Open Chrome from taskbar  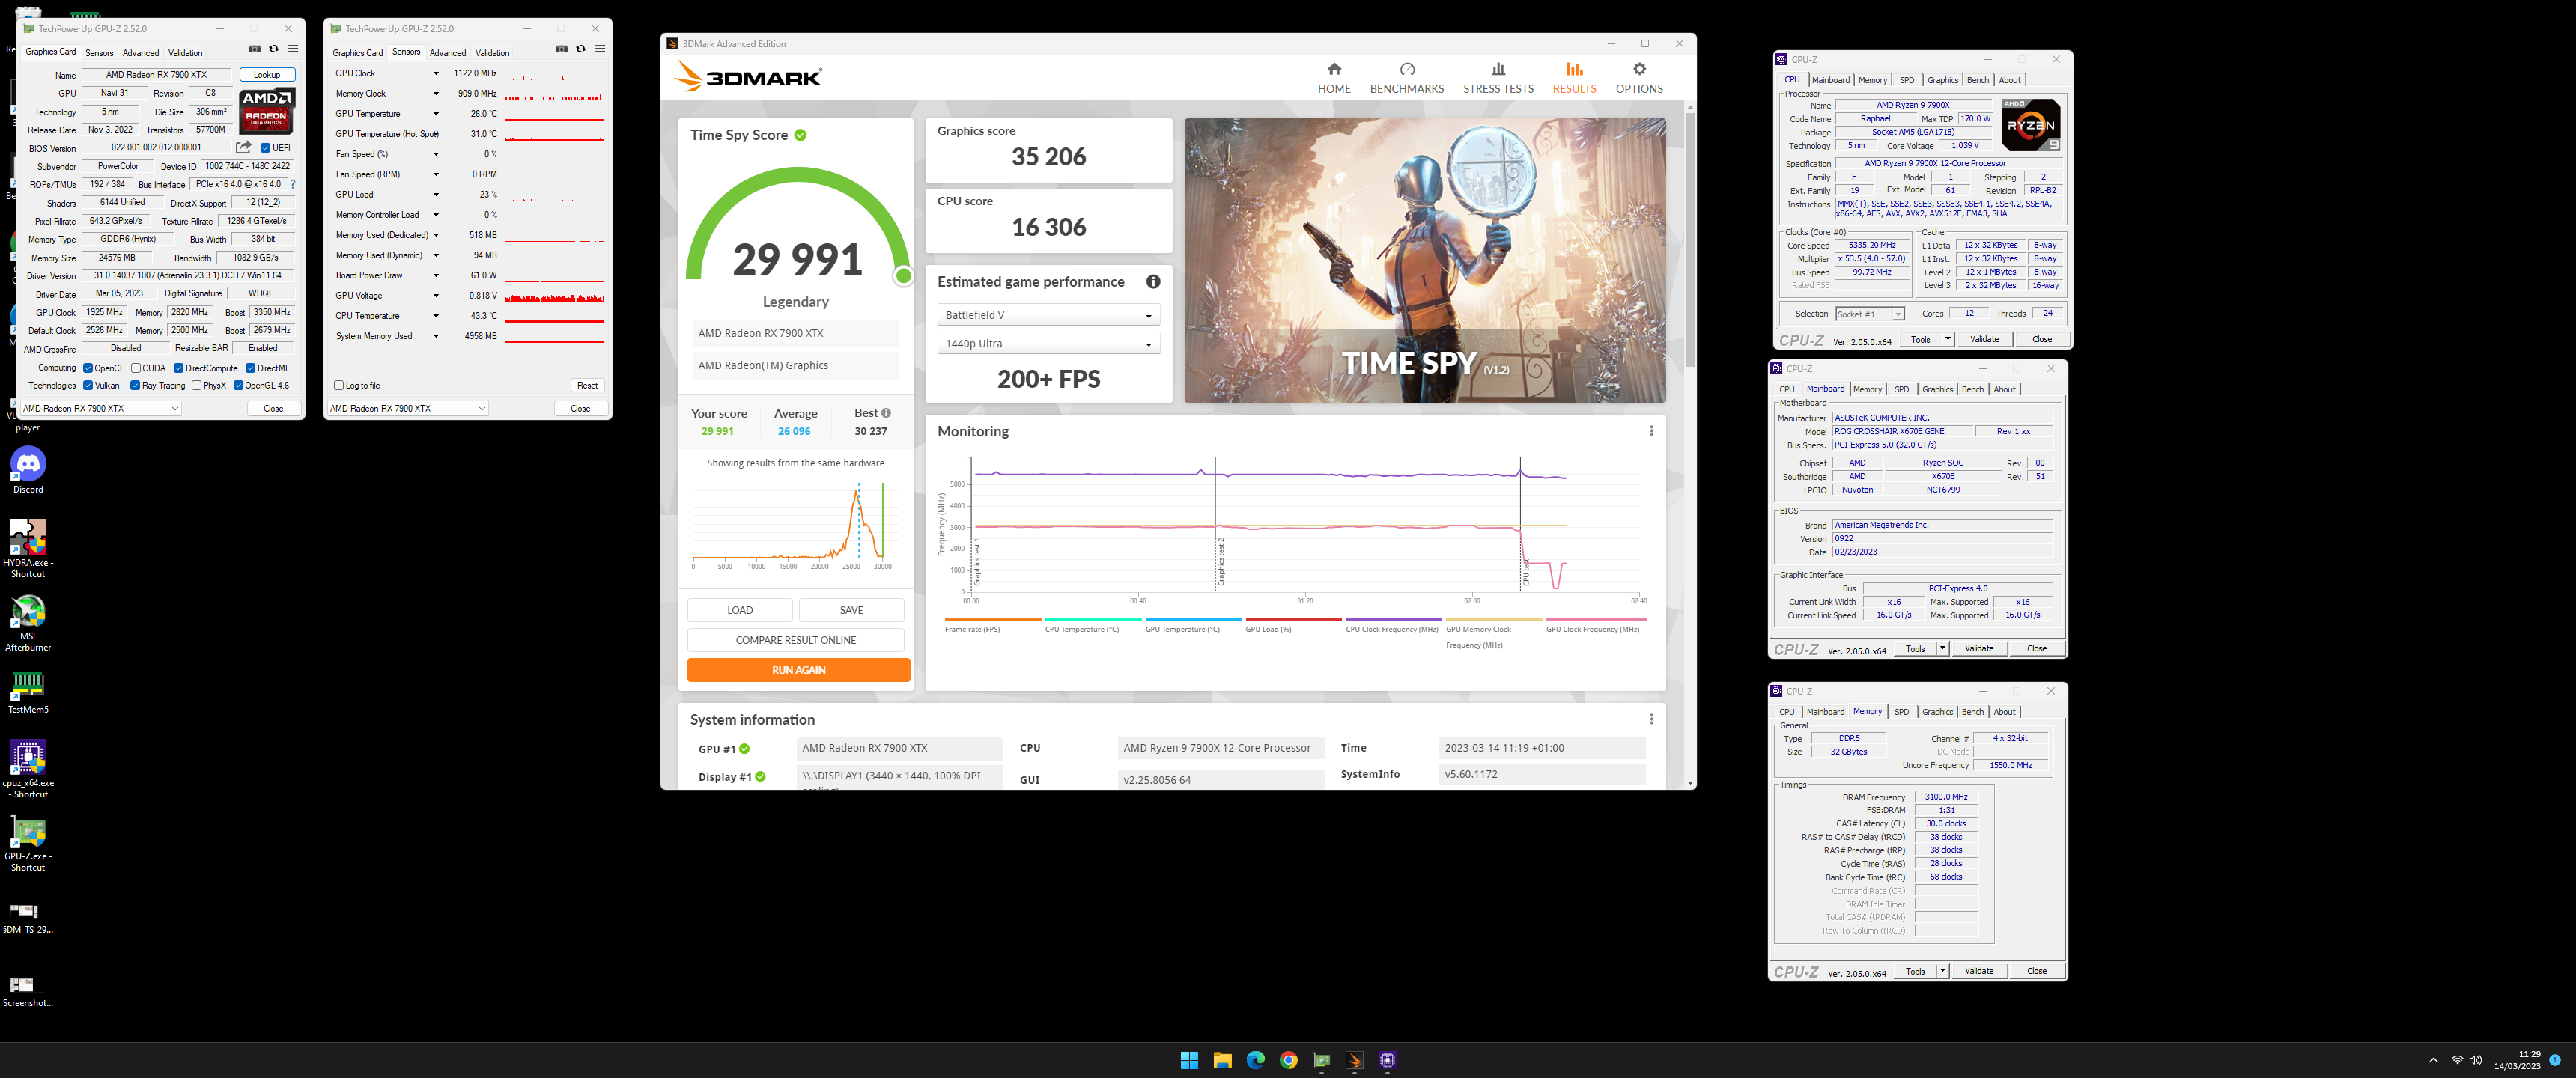(1288, 1060)
